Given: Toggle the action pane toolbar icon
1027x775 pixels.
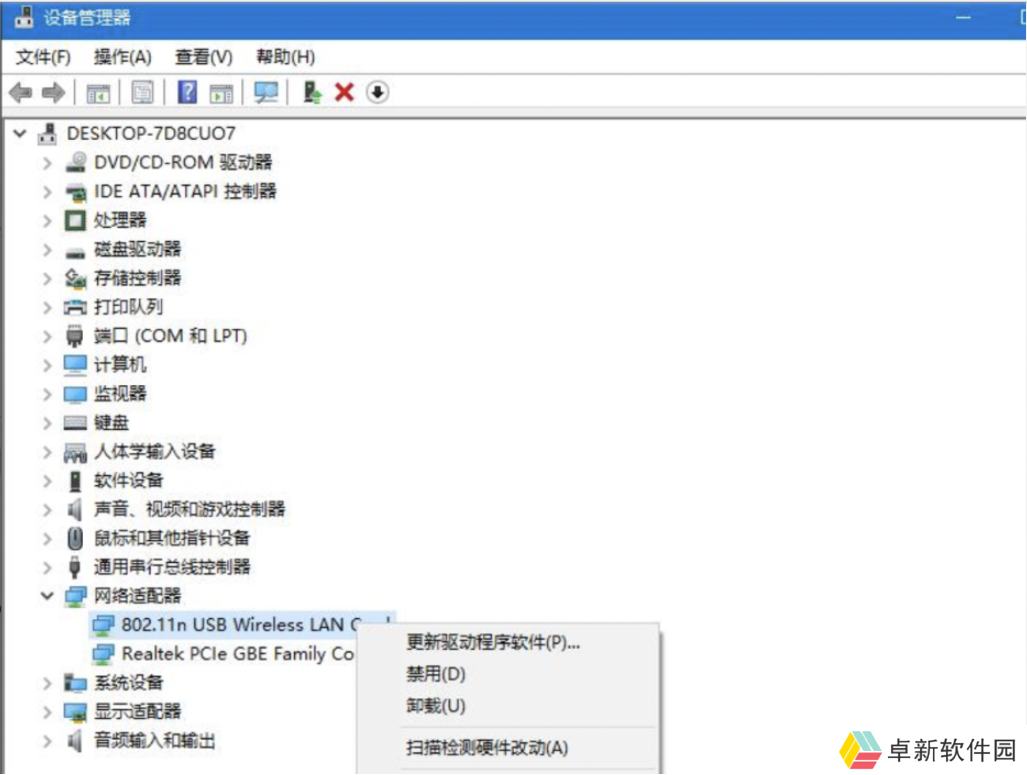Looking at the screenshot, I should pos(221,93).
